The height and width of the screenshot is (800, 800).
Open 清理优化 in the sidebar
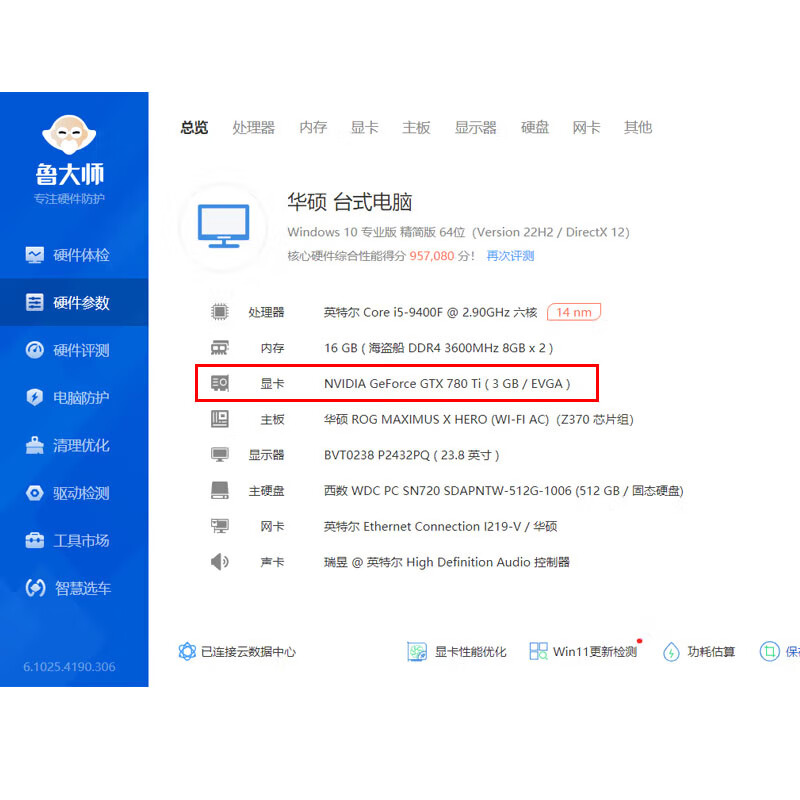coord(69,445)
